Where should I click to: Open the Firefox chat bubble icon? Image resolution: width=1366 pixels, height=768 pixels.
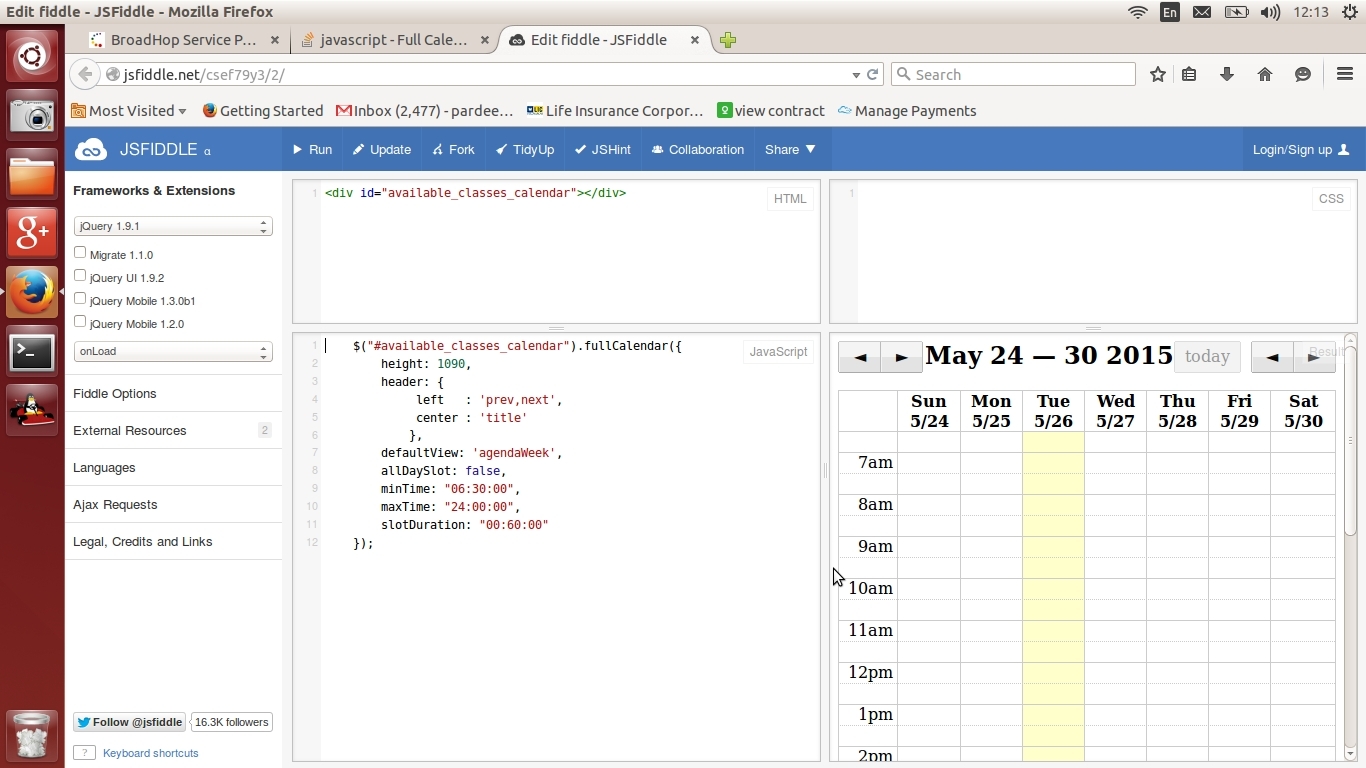pos(1303,74)
